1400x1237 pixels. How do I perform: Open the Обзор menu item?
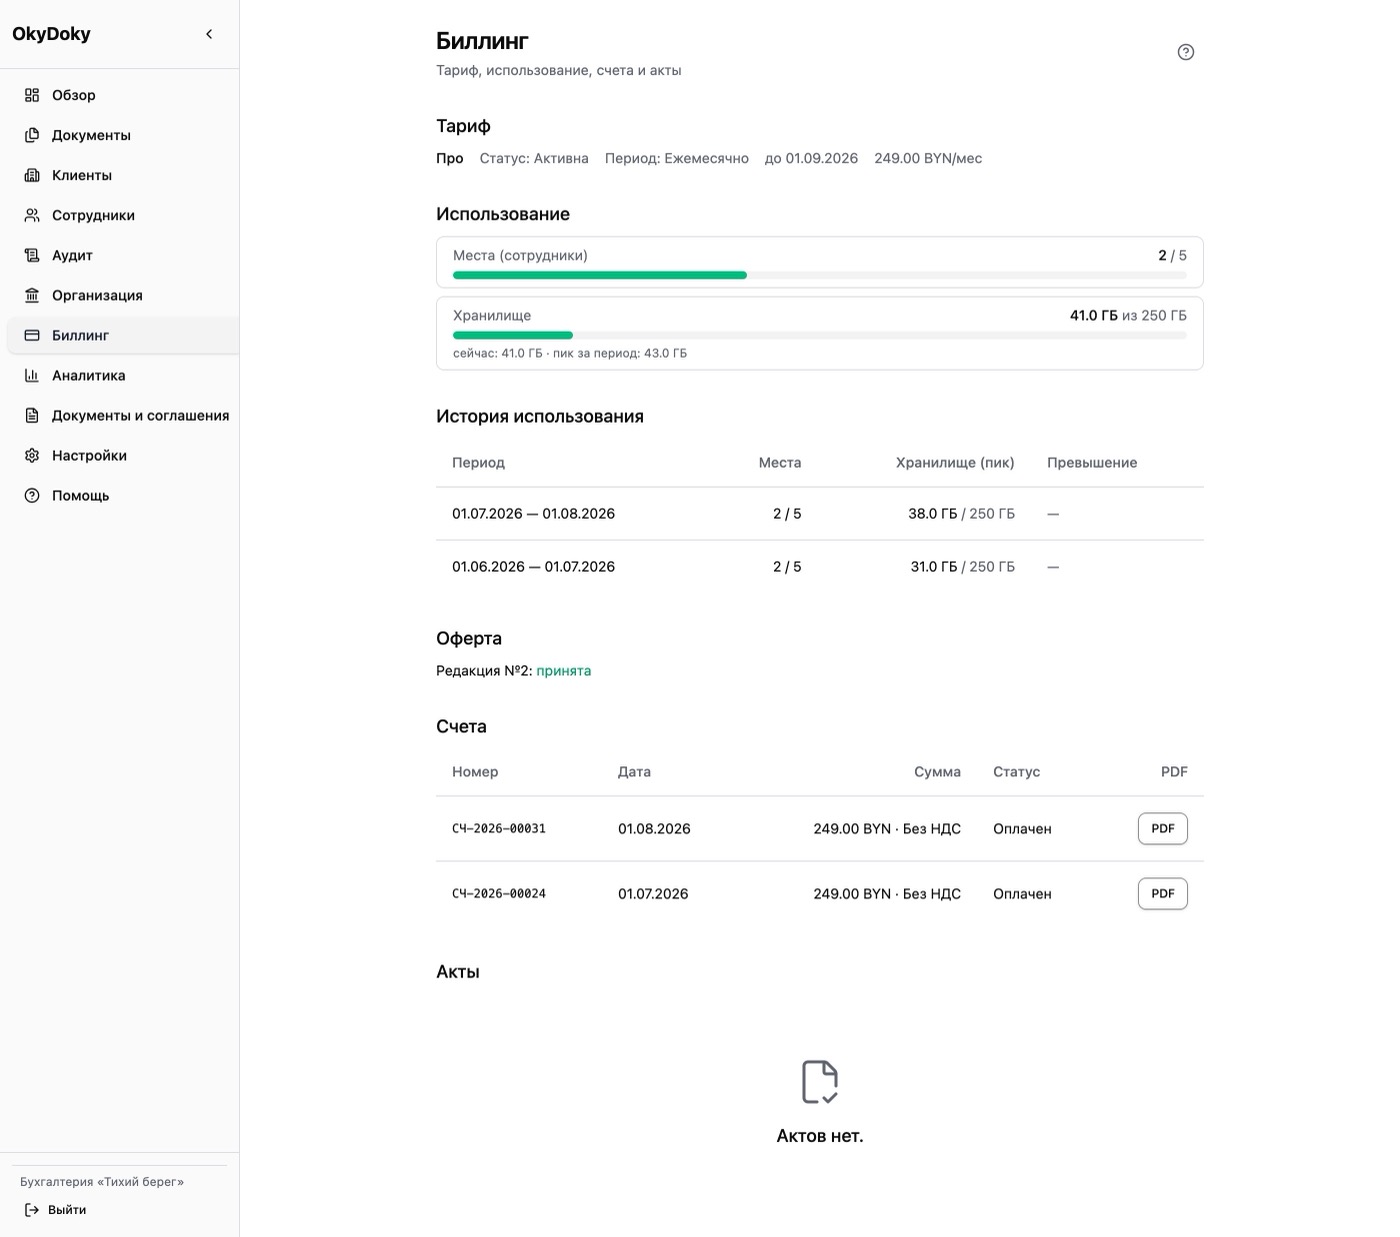click(123, 95)
